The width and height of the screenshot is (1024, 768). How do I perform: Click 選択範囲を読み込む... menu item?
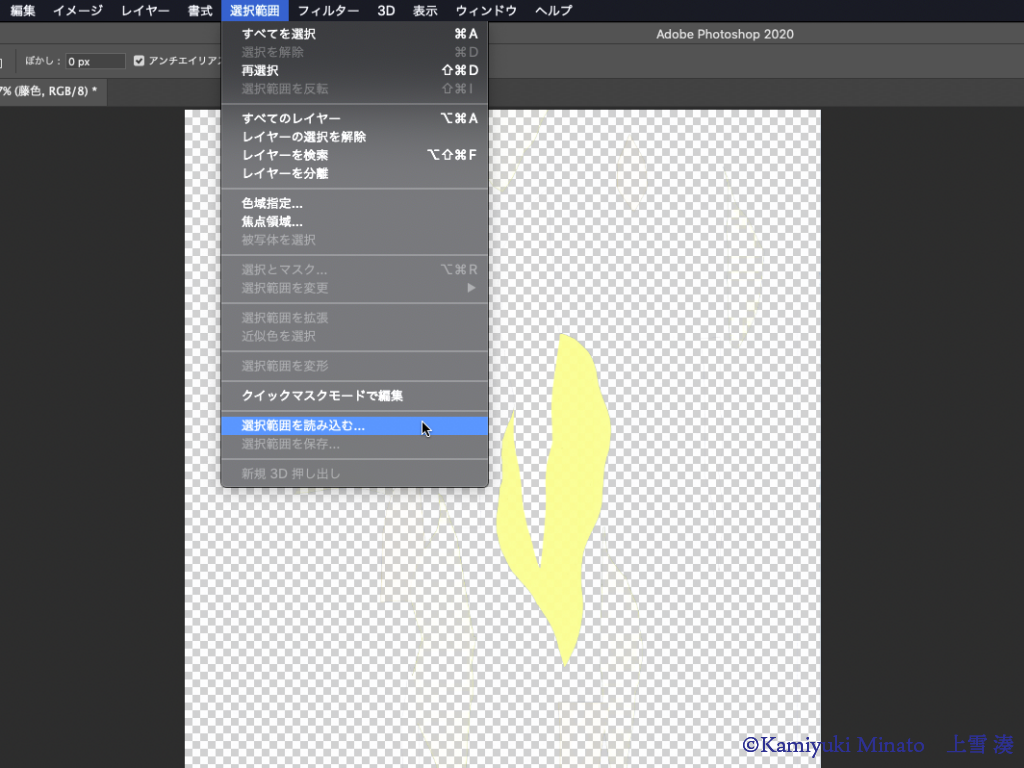pos(303,425)
